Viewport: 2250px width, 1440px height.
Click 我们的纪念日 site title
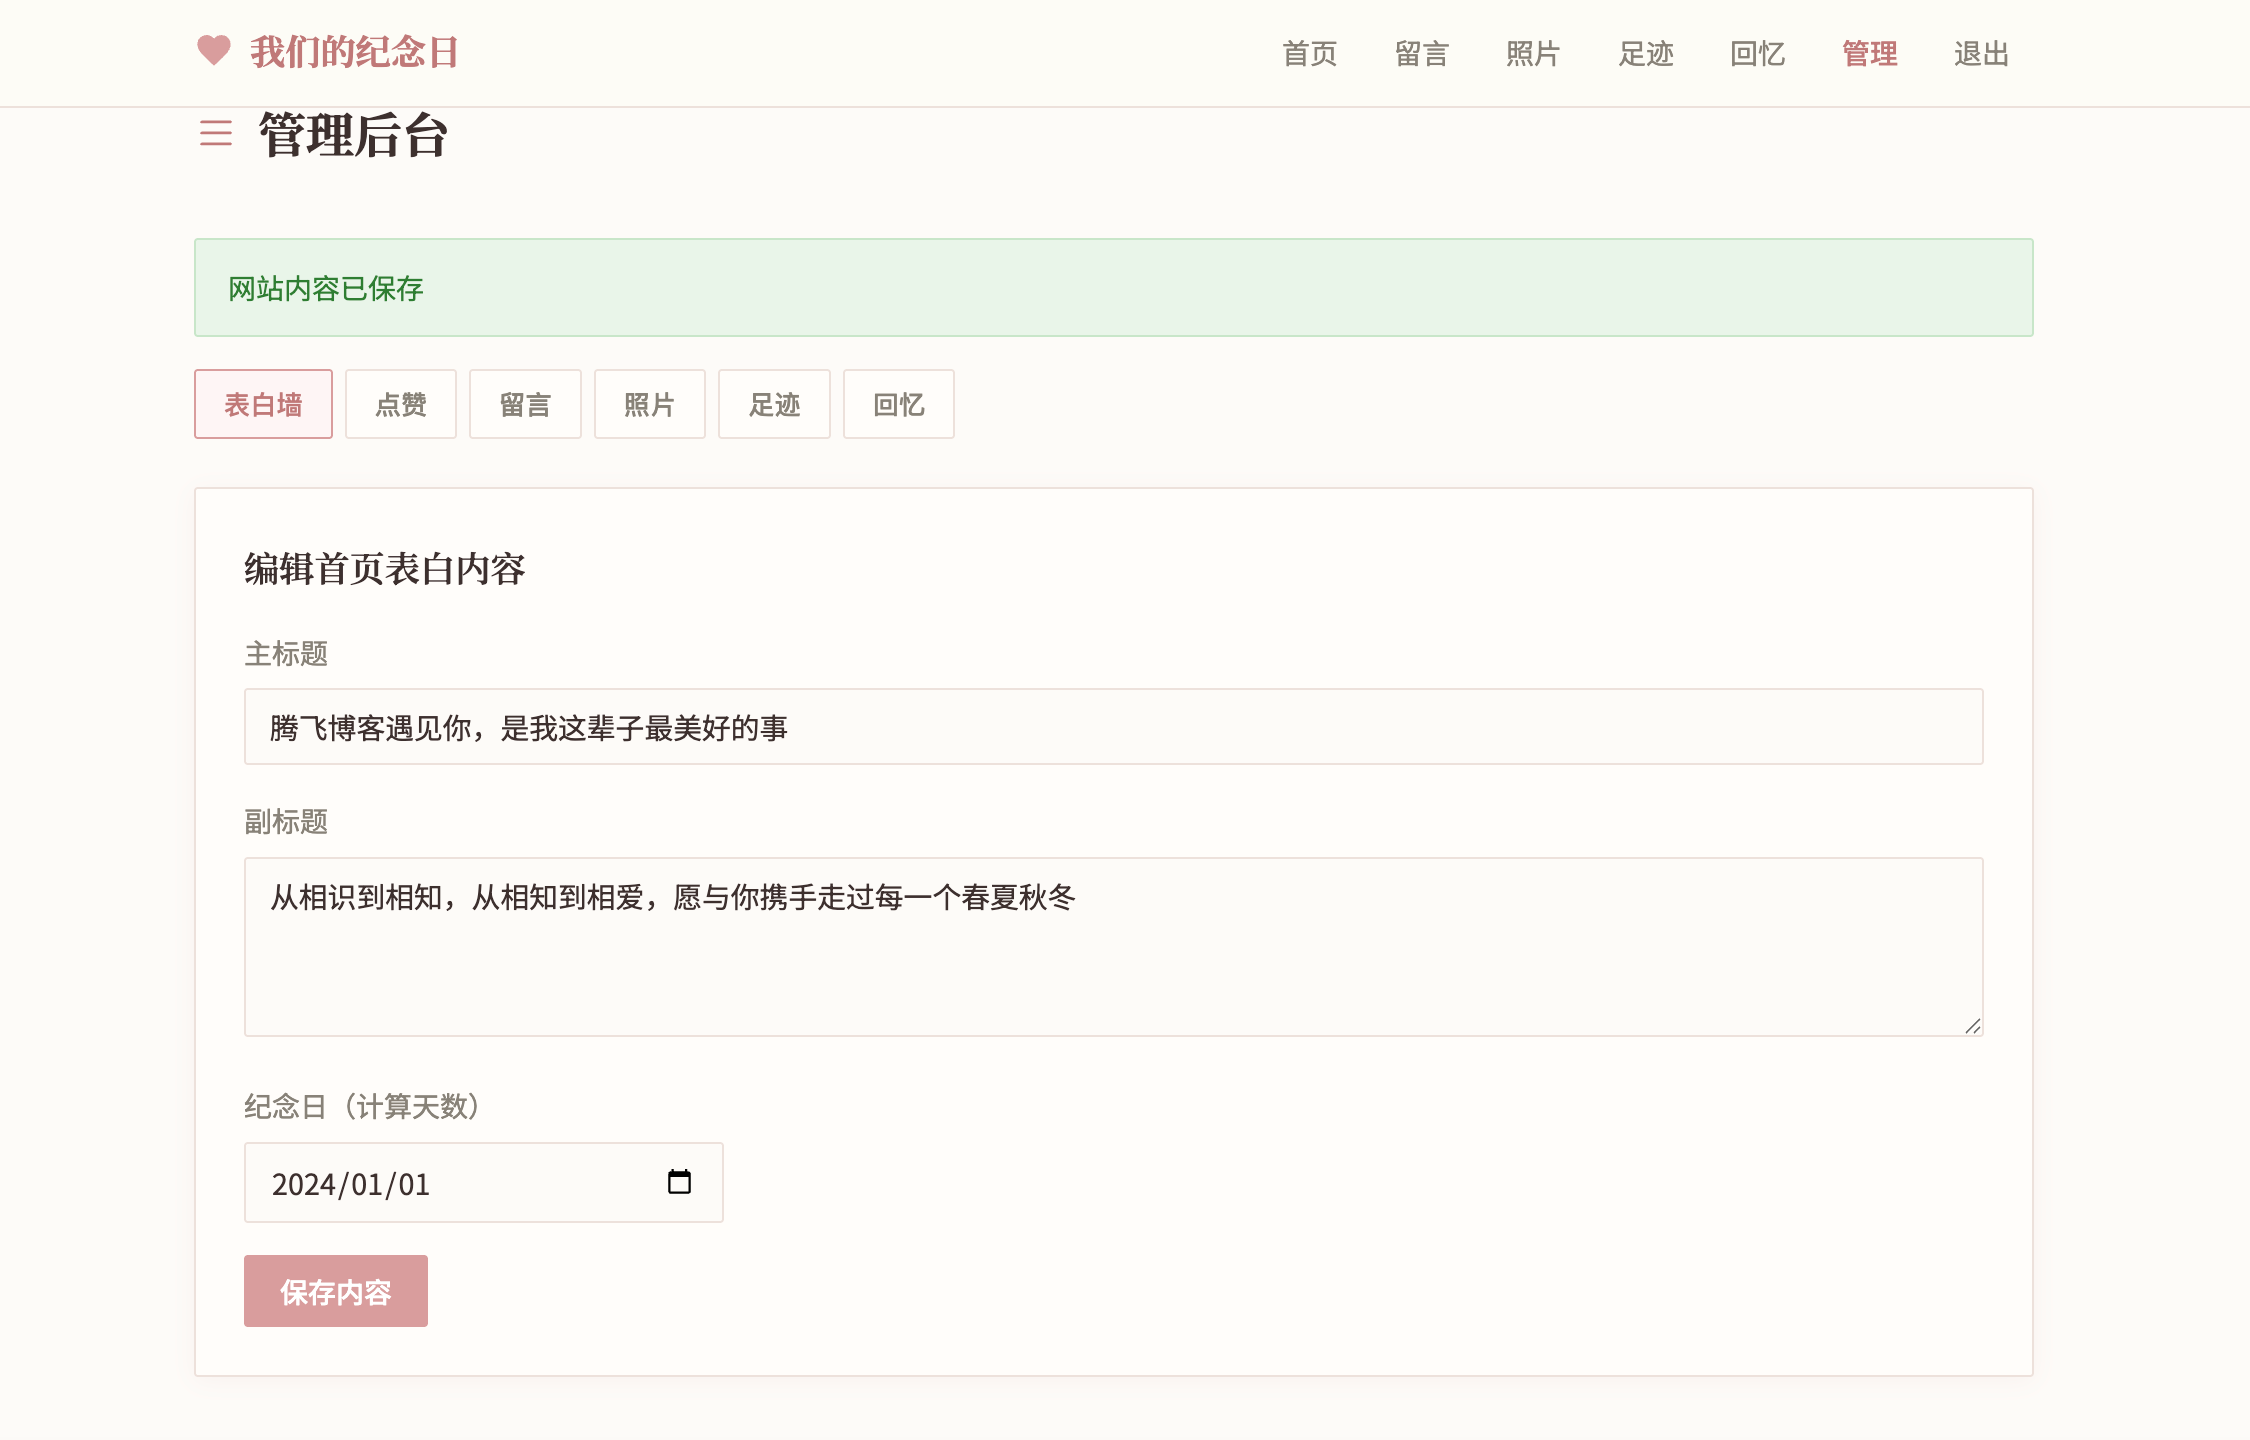pyautogui.click(x=354, y=52)
